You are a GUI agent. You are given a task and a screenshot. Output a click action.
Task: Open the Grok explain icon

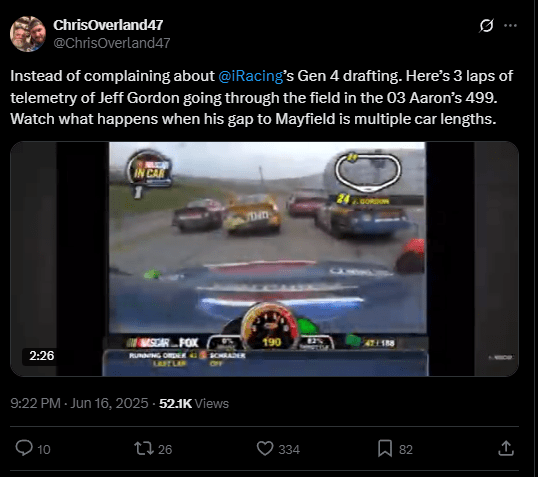coord(486,25)
